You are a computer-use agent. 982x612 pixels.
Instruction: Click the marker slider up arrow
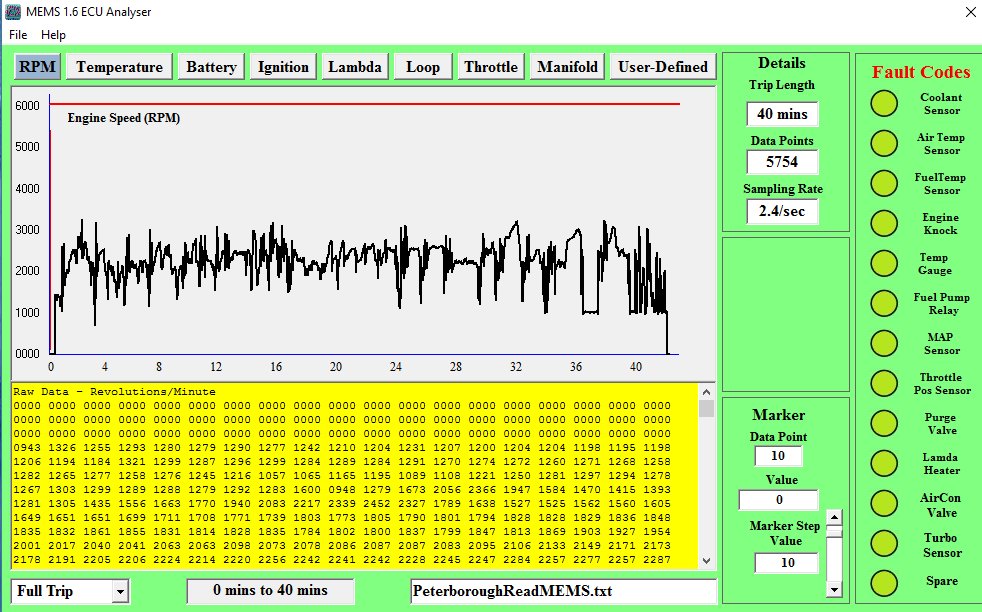(834, 517)
